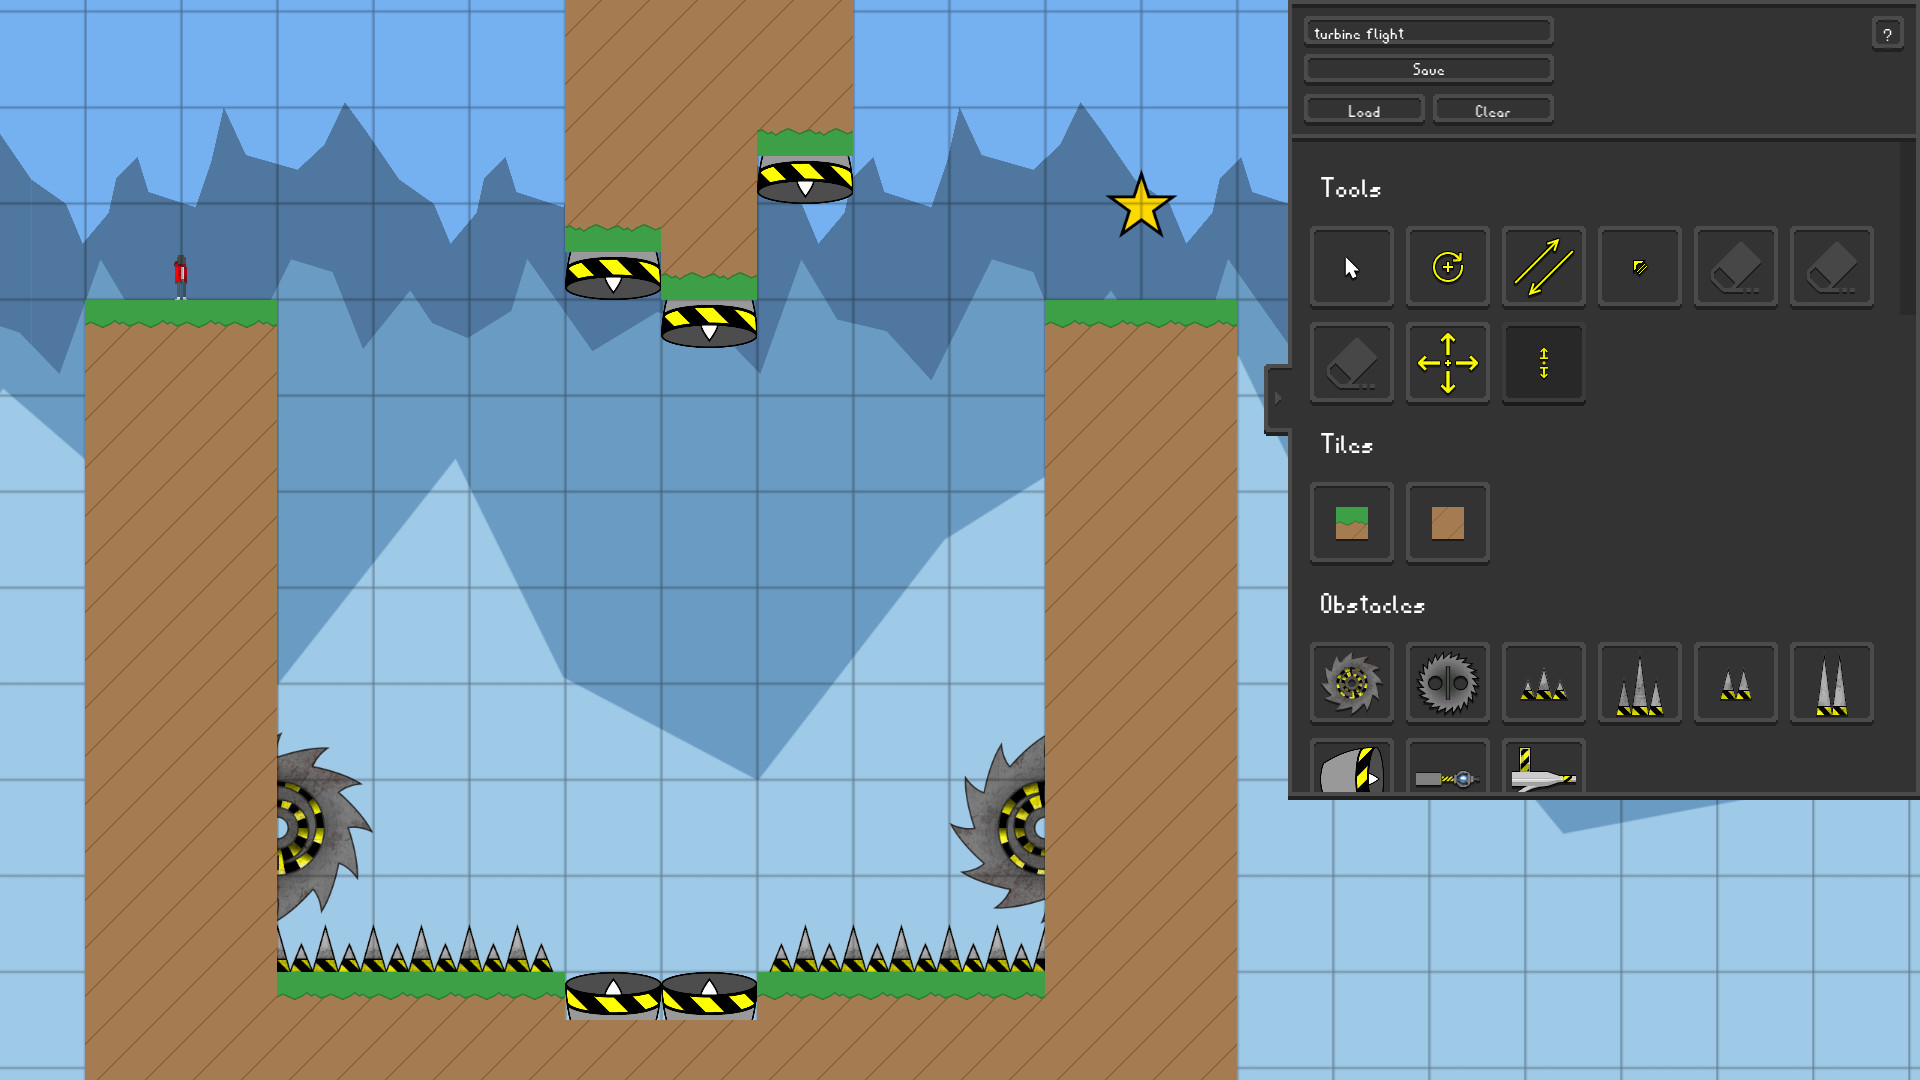Select the four-way move arrows tool
This screenshot has height=1080, width=1920.
point(1447,363)
